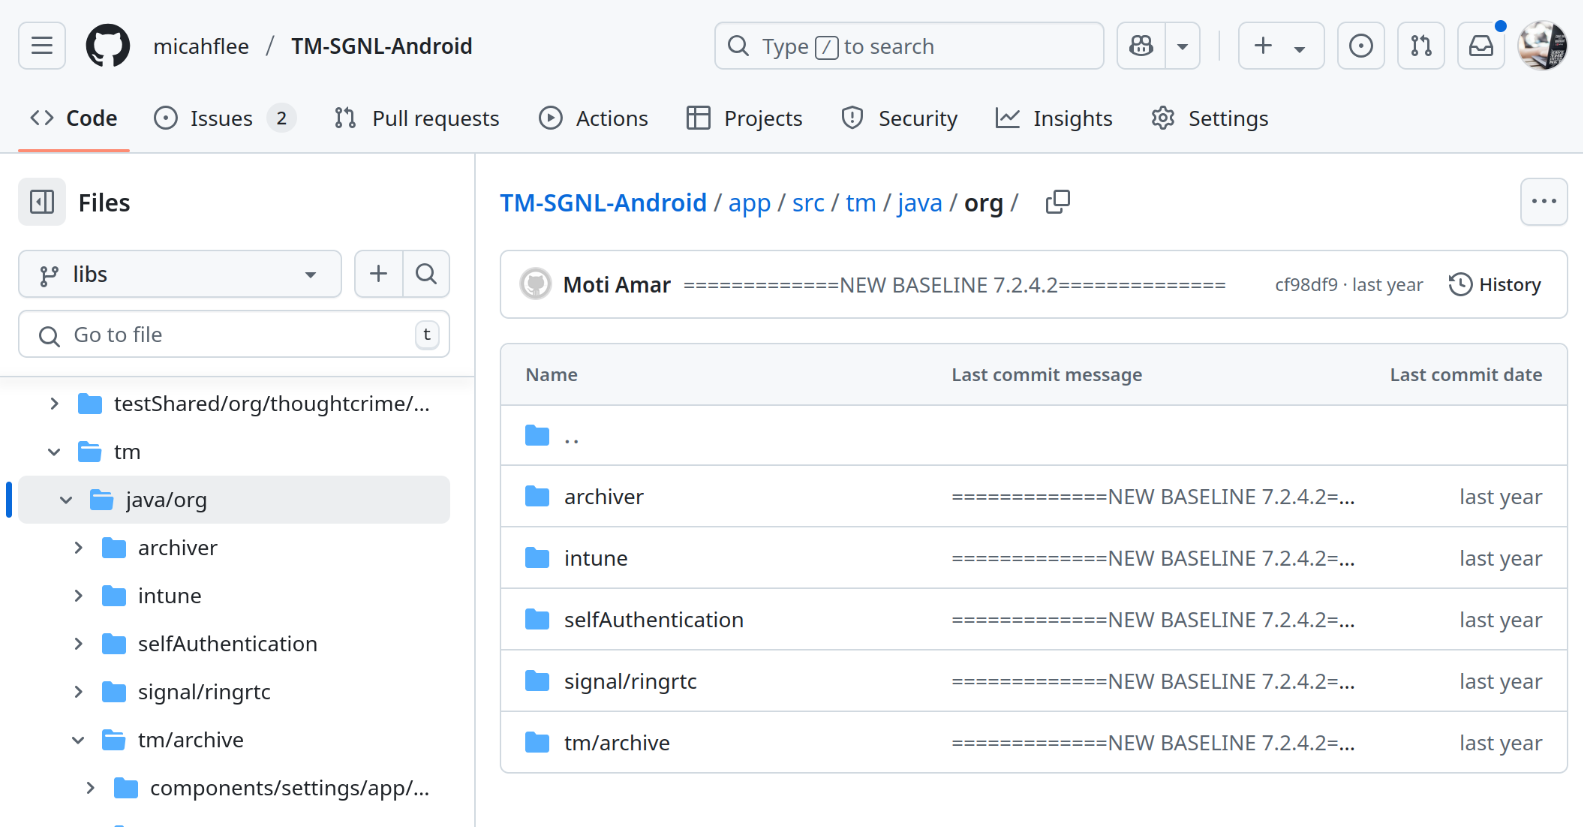The height and width of the screenshot is (827, 1583).
Task: Open the NEW BASELINE 7.2.4.2 commit message
Action: 954,285
